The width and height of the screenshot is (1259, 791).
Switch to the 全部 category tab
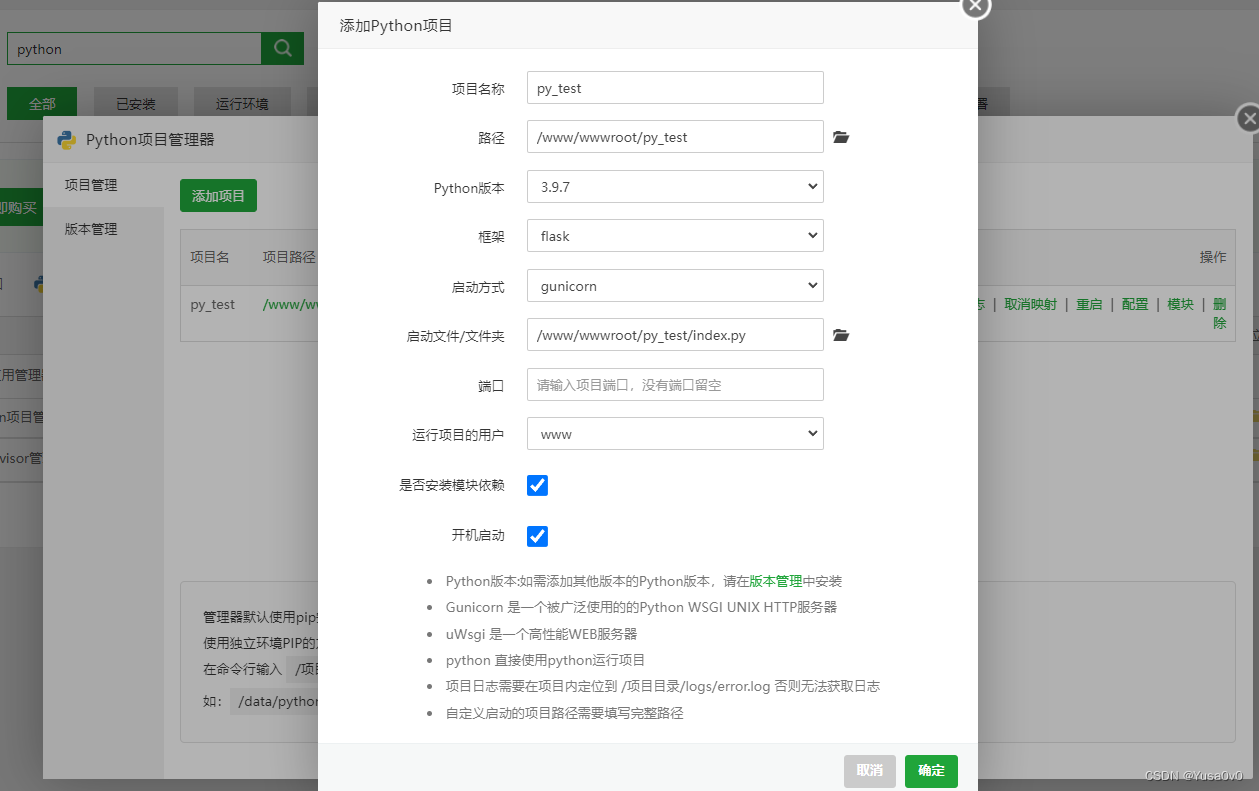[x=42, y=103]
